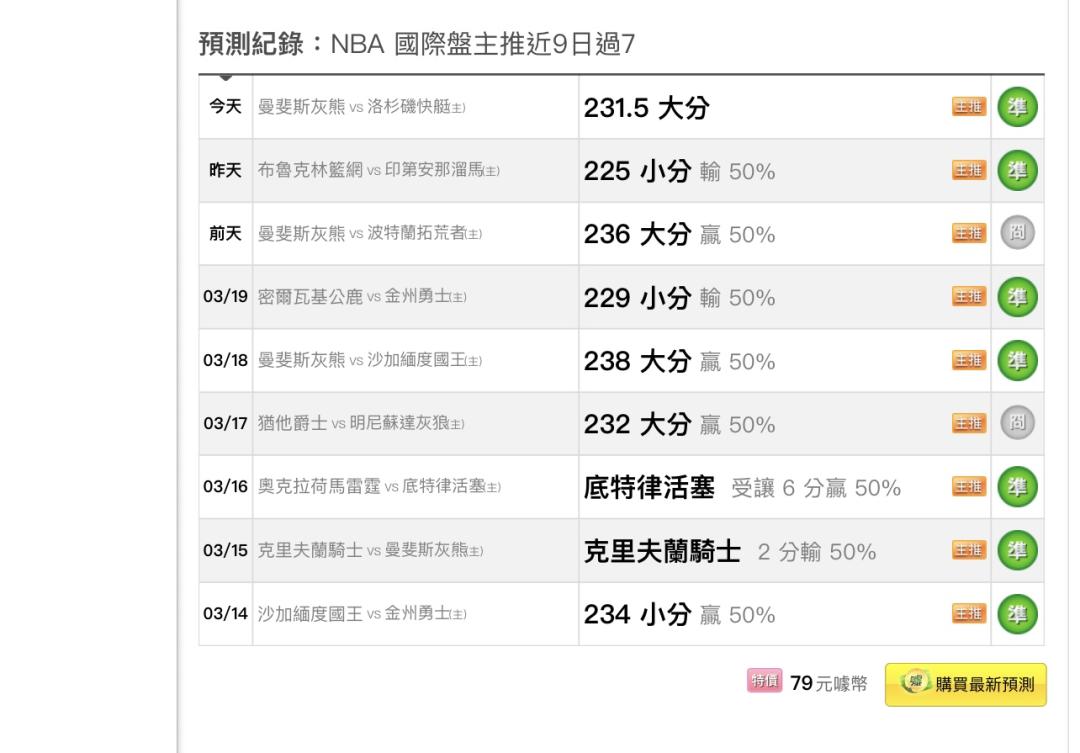1080x753 pixels.
Task: Click green 準 icon for 03/16 game
Action: click(x=1017, y=487)
